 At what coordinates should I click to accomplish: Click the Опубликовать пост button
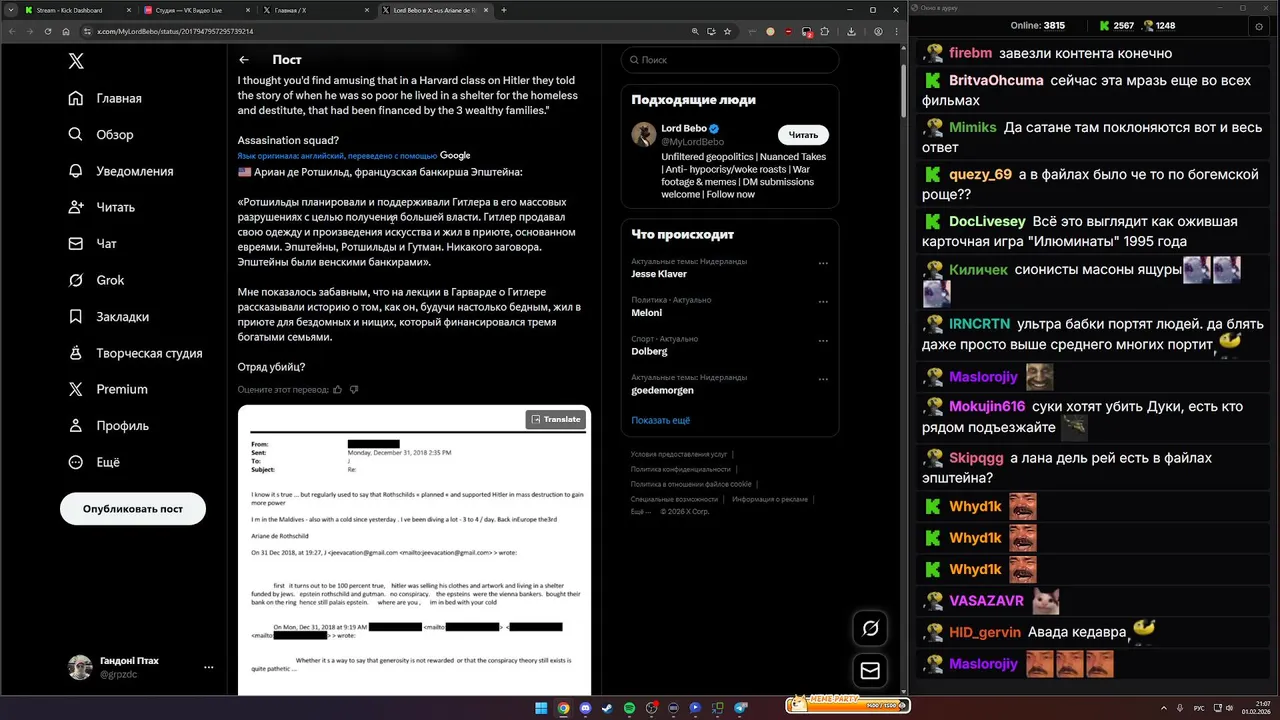133,508
